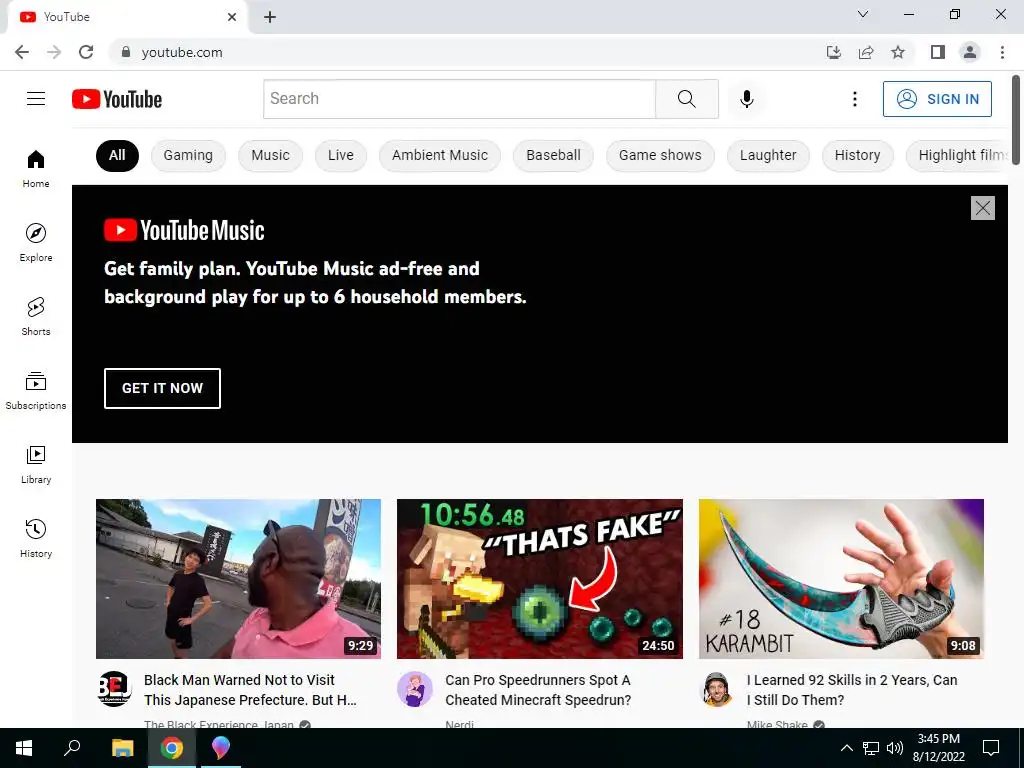Show hidden system tray icons
The image size is (1024, 768).
(846, 748)
